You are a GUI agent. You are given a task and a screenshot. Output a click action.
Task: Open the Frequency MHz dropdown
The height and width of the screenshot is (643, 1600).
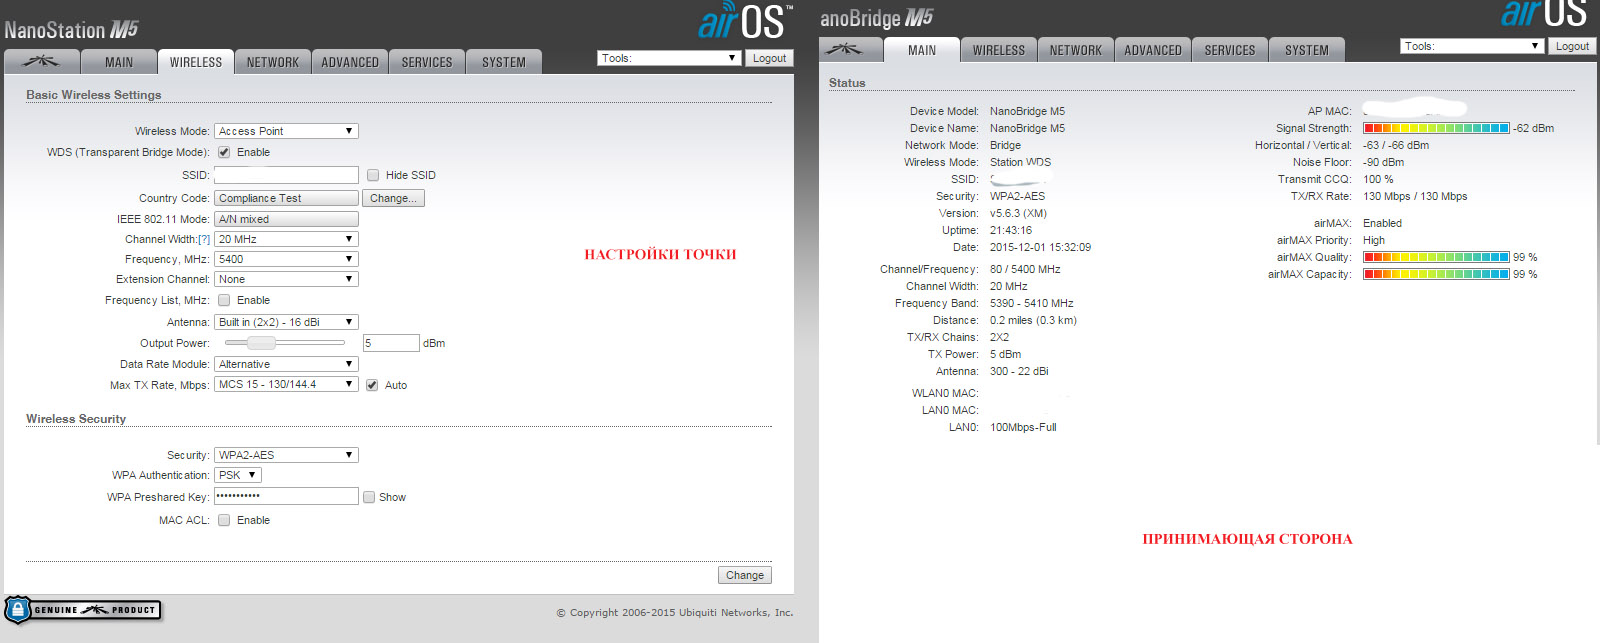coord(286,259)
